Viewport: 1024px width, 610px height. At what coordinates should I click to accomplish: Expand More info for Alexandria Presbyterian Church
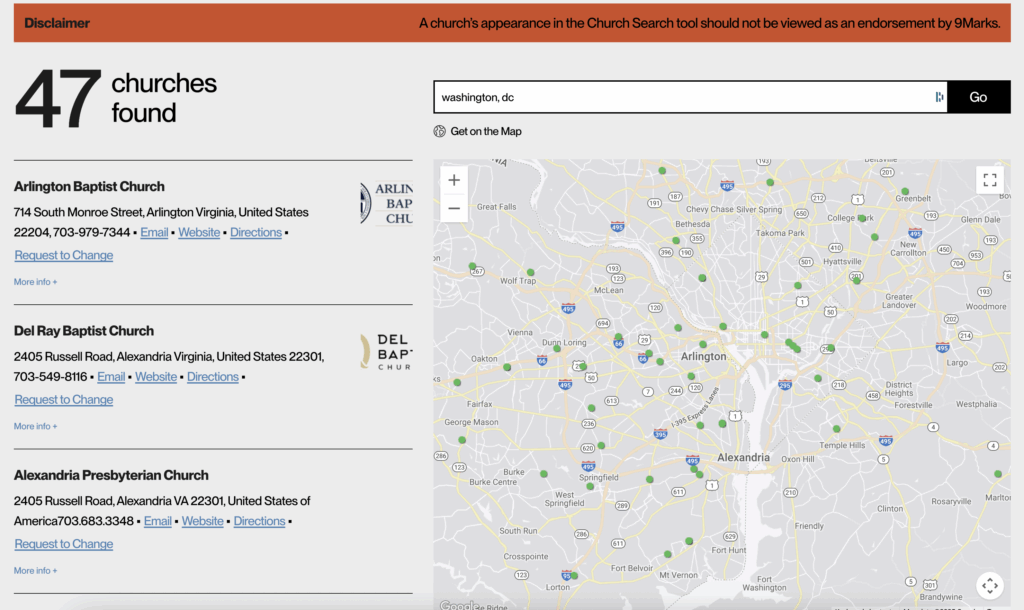35,571
